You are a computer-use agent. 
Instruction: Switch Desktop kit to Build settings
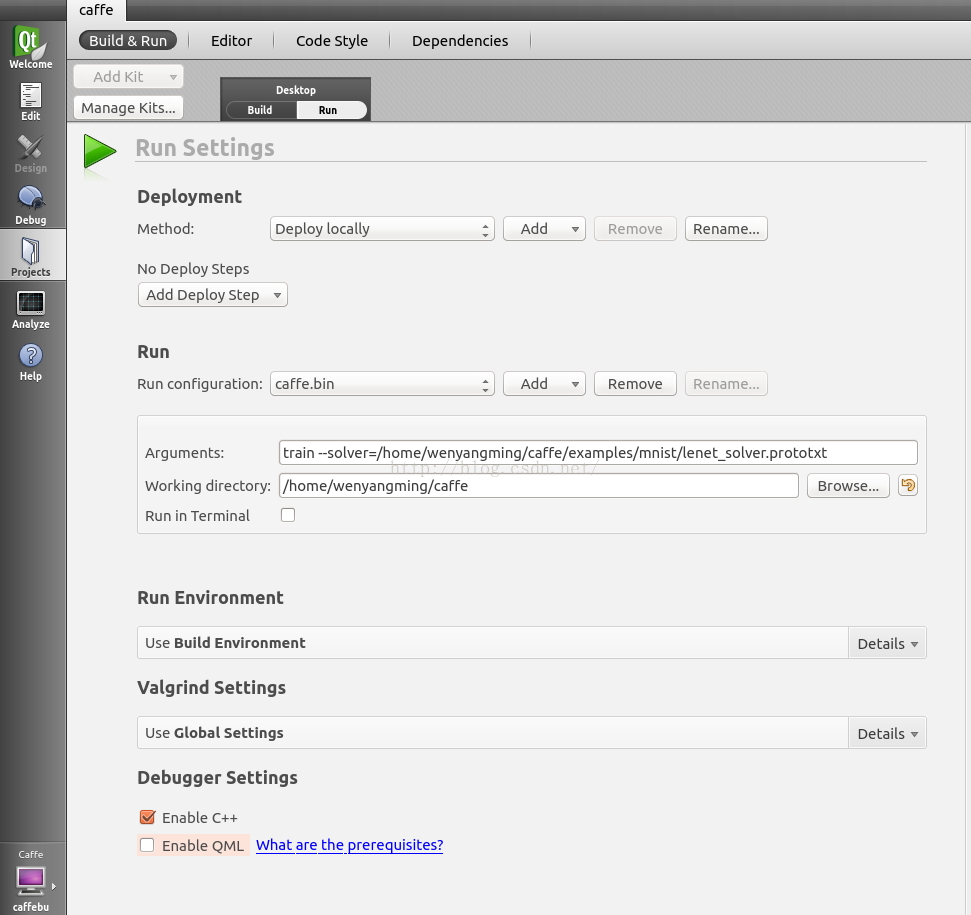261,110
